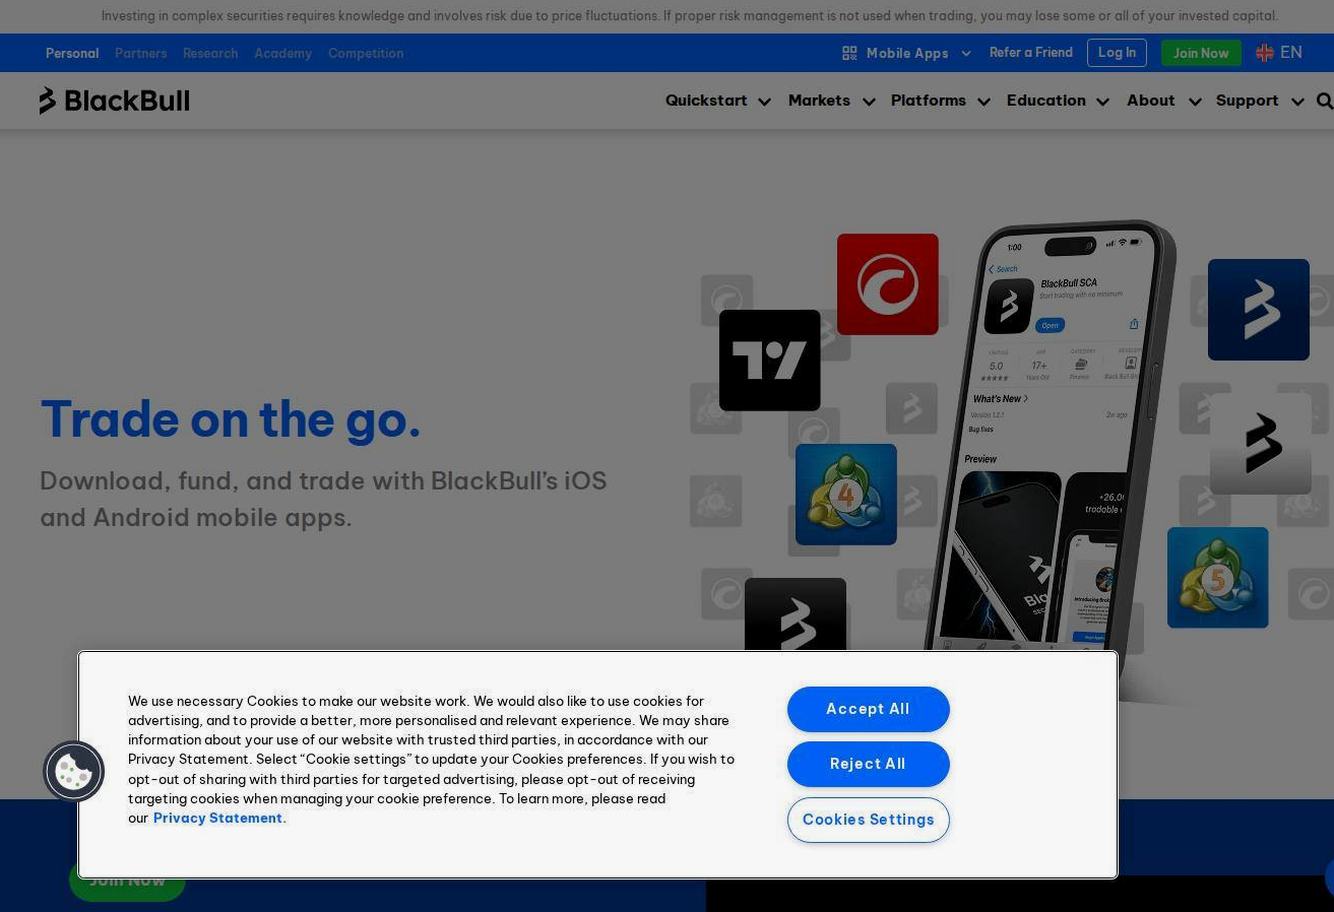Click the TradingView app icon
Screen dimensions: 1334x912
coord(770,360)
